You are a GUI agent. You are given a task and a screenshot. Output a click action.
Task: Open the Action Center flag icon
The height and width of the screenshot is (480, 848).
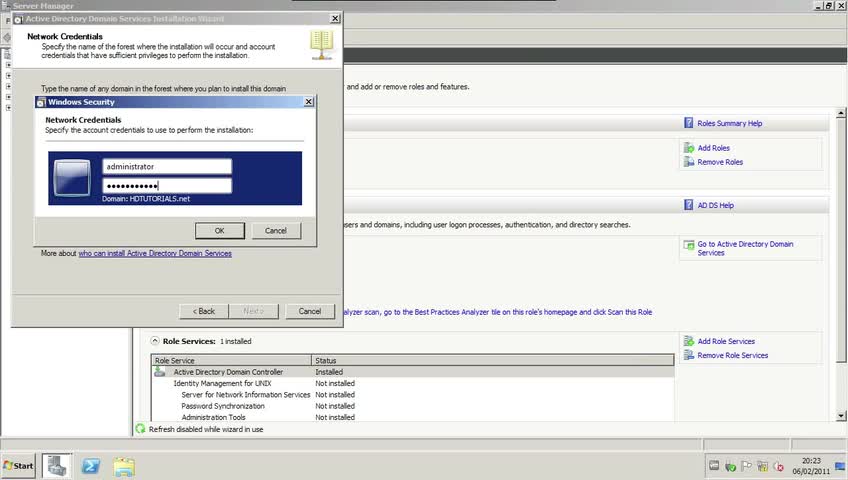pos(746,465)
